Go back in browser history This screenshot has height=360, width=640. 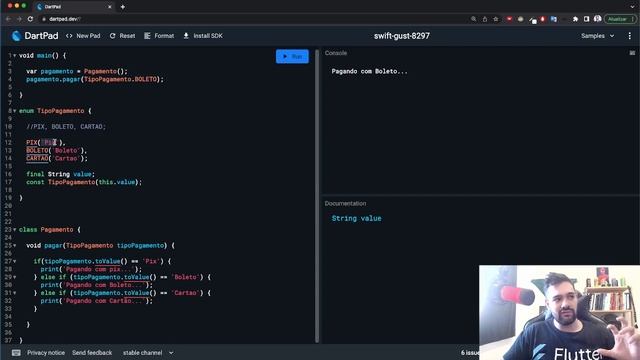[8, 19]
